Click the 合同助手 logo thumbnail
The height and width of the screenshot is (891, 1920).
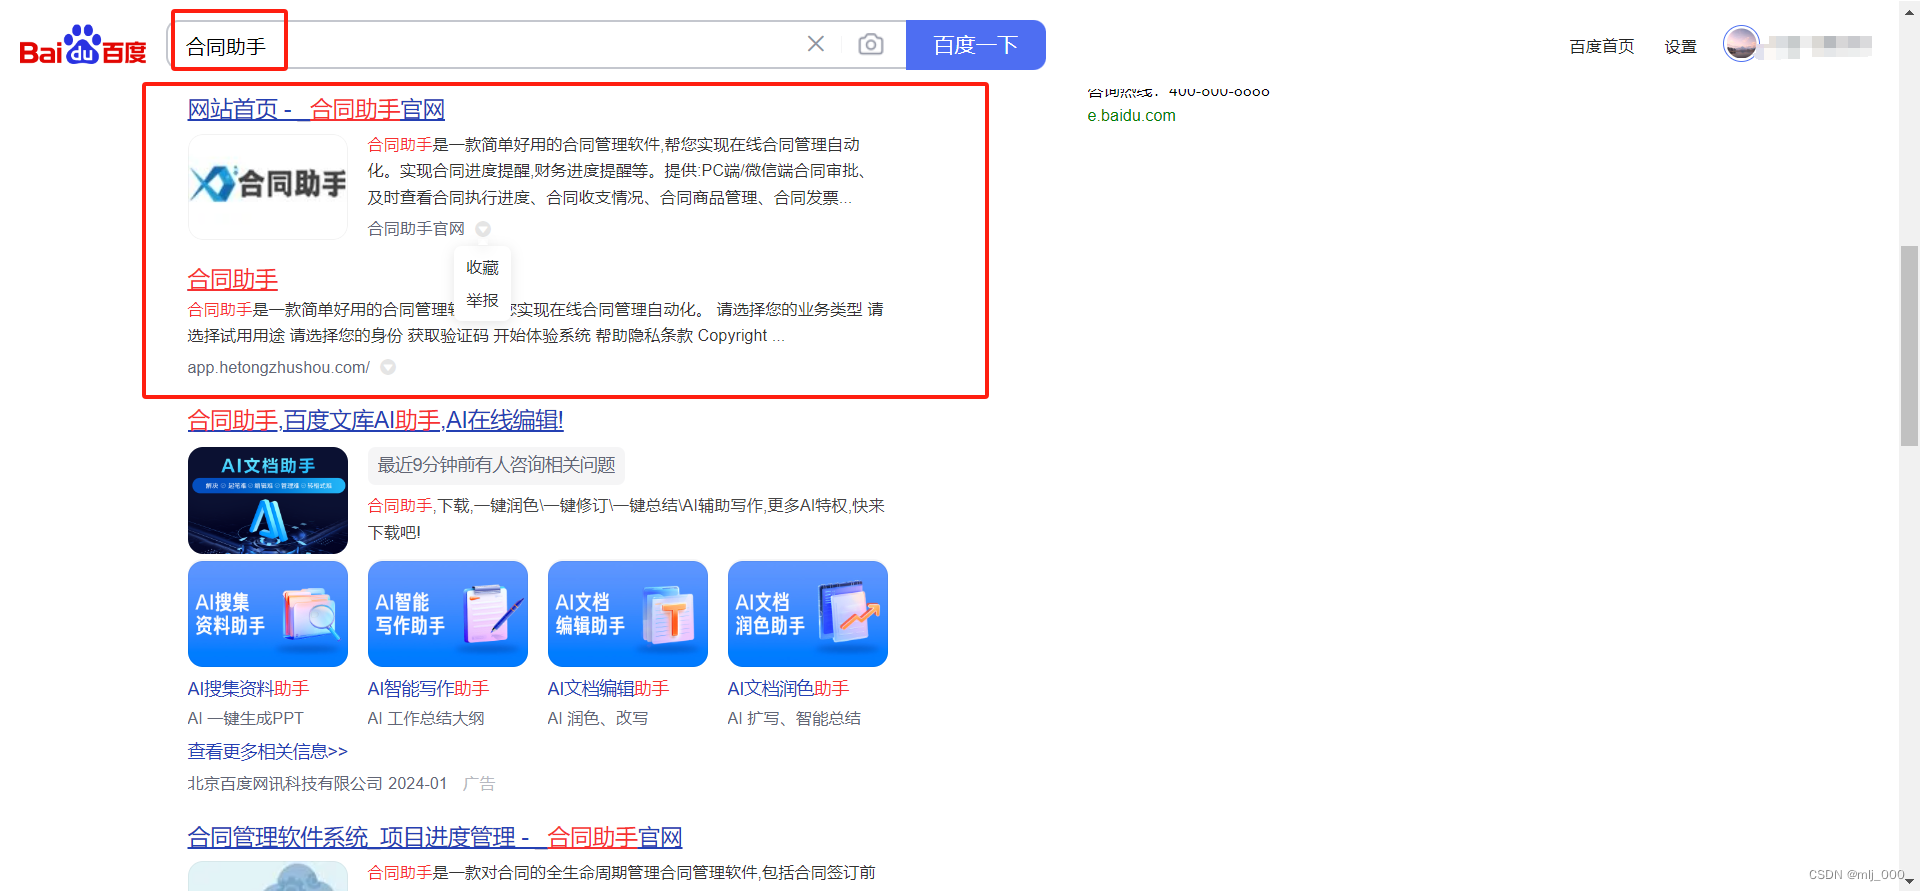point(268,186)
